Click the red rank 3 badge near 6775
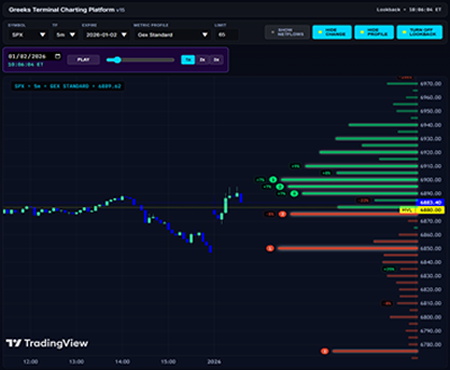This screenshot has height=370, width=450. 324,351
